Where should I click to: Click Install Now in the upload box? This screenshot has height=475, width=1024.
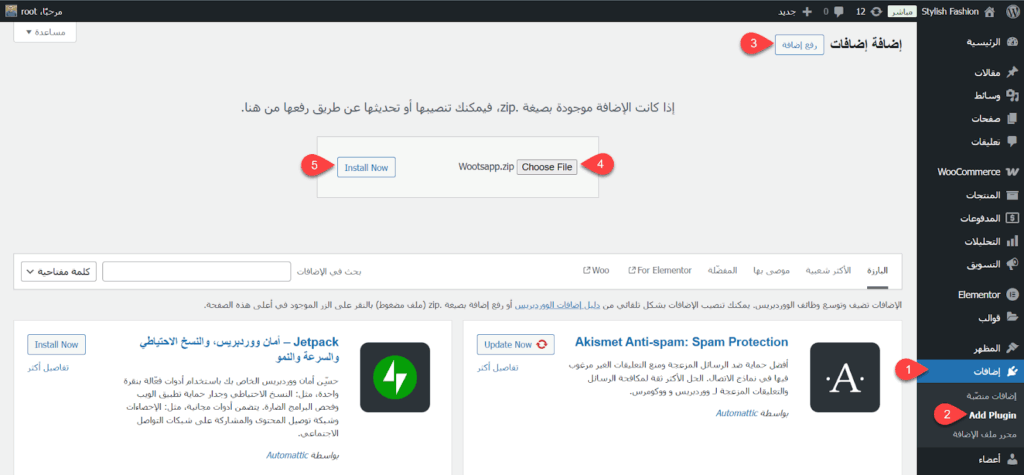coord(366,167)
